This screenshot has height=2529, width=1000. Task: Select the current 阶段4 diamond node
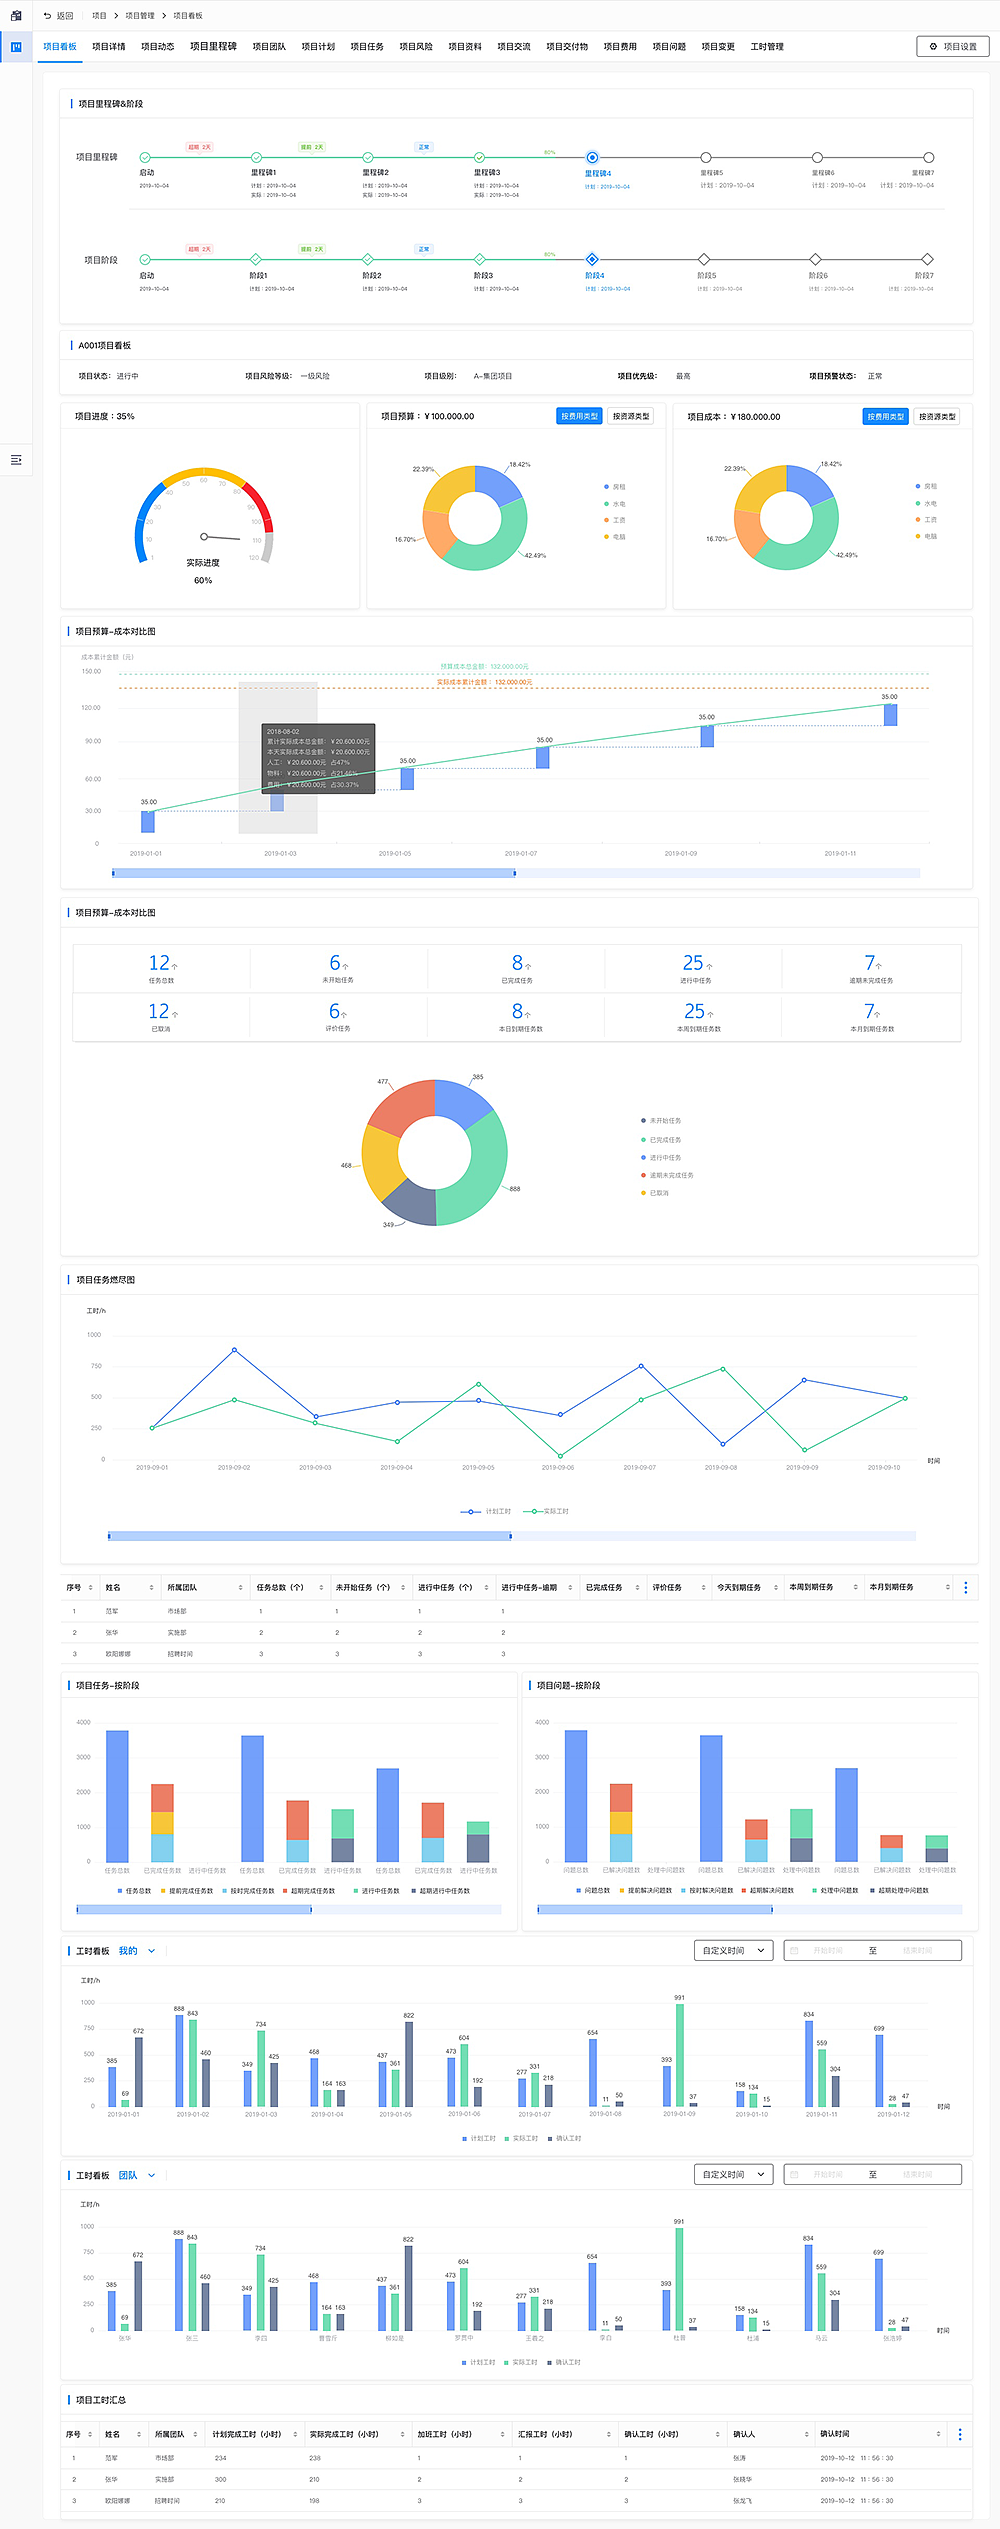point(592,260)
